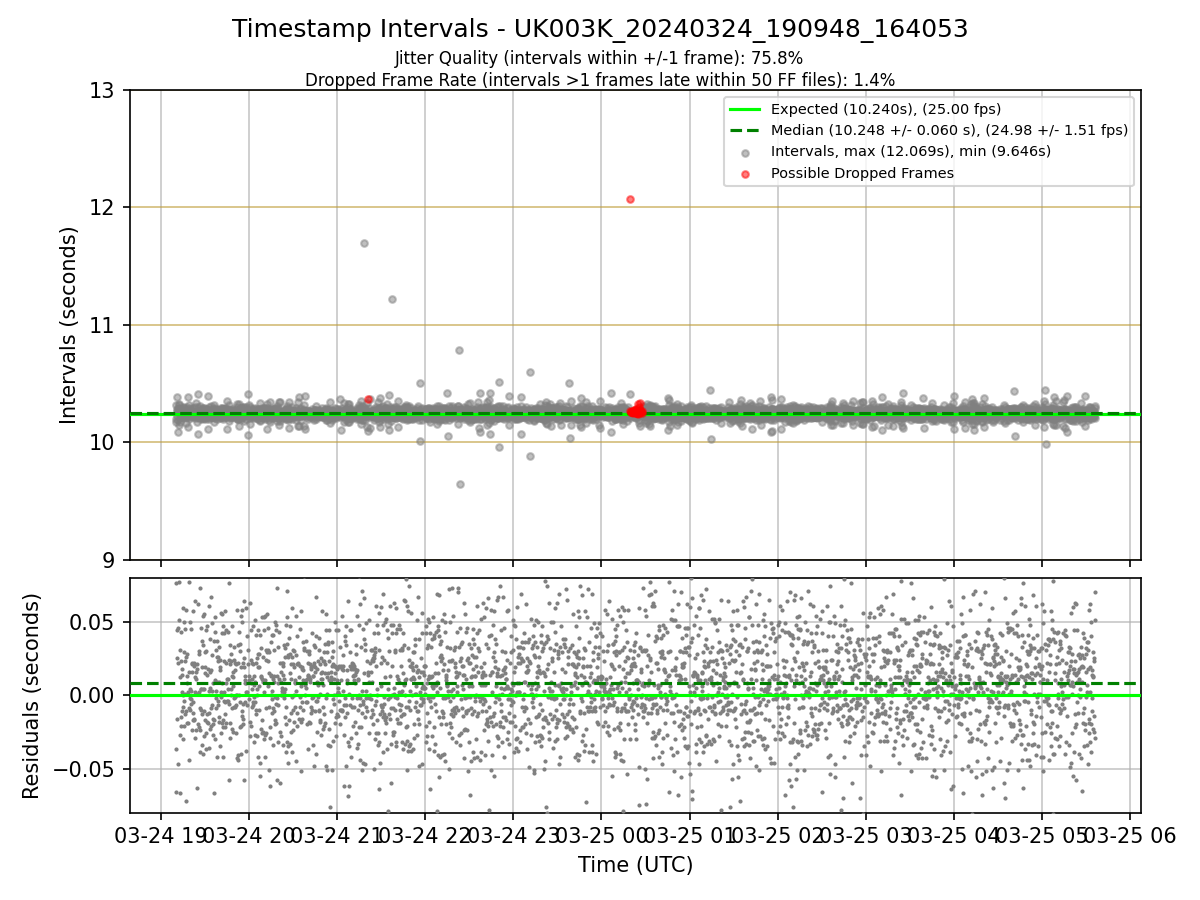Click x-axis tick label "03-24 23"
Screen dimensions: 1200x900
(x=513, y=837)
